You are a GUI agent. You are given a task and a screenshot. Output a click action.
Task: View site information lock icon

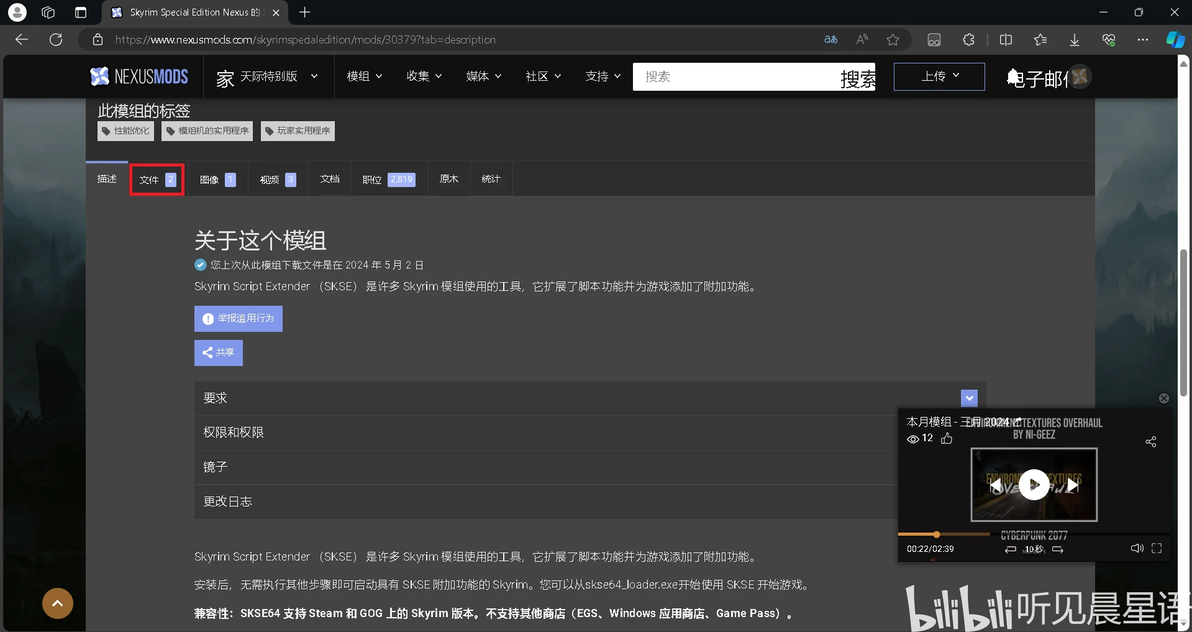click(97, 40)
